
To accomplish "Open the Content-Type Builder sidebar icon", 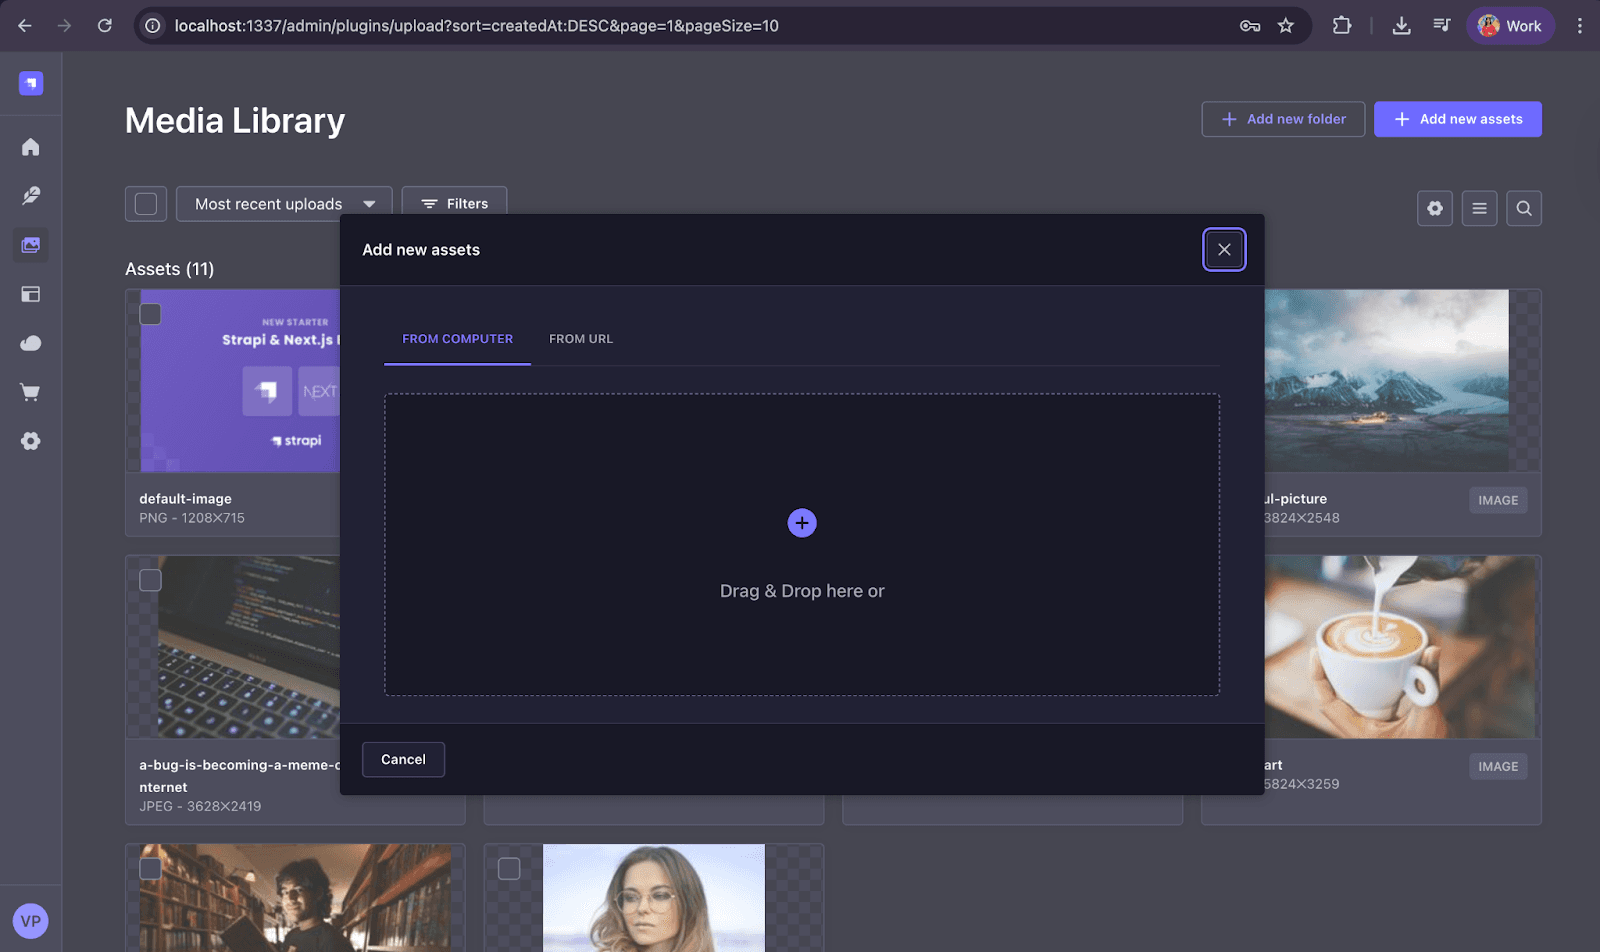I will tap(30, 294).
